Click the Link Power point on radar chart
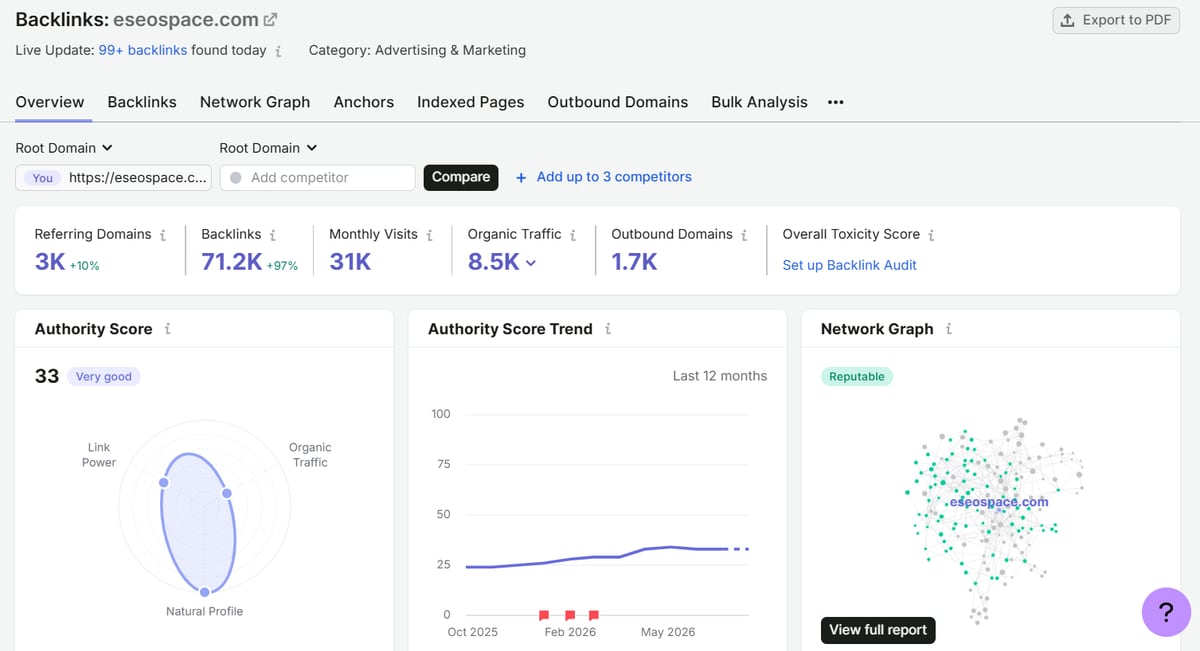The image size is (1200, 651). click(164, 482)
